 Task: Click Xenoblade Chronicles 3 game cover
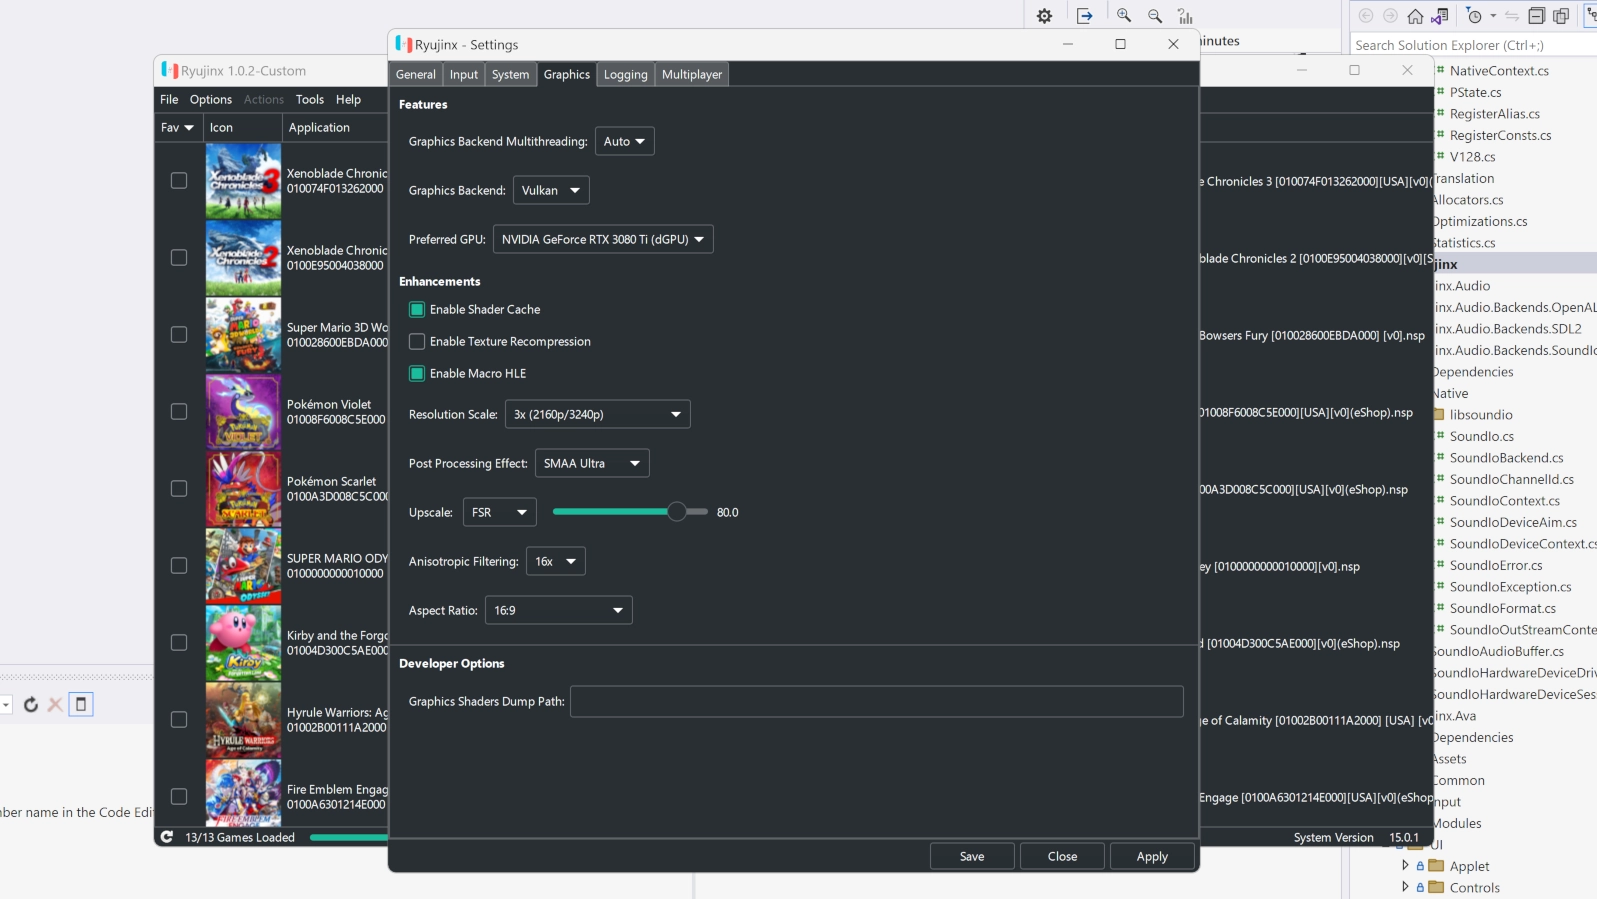point(243,181)
